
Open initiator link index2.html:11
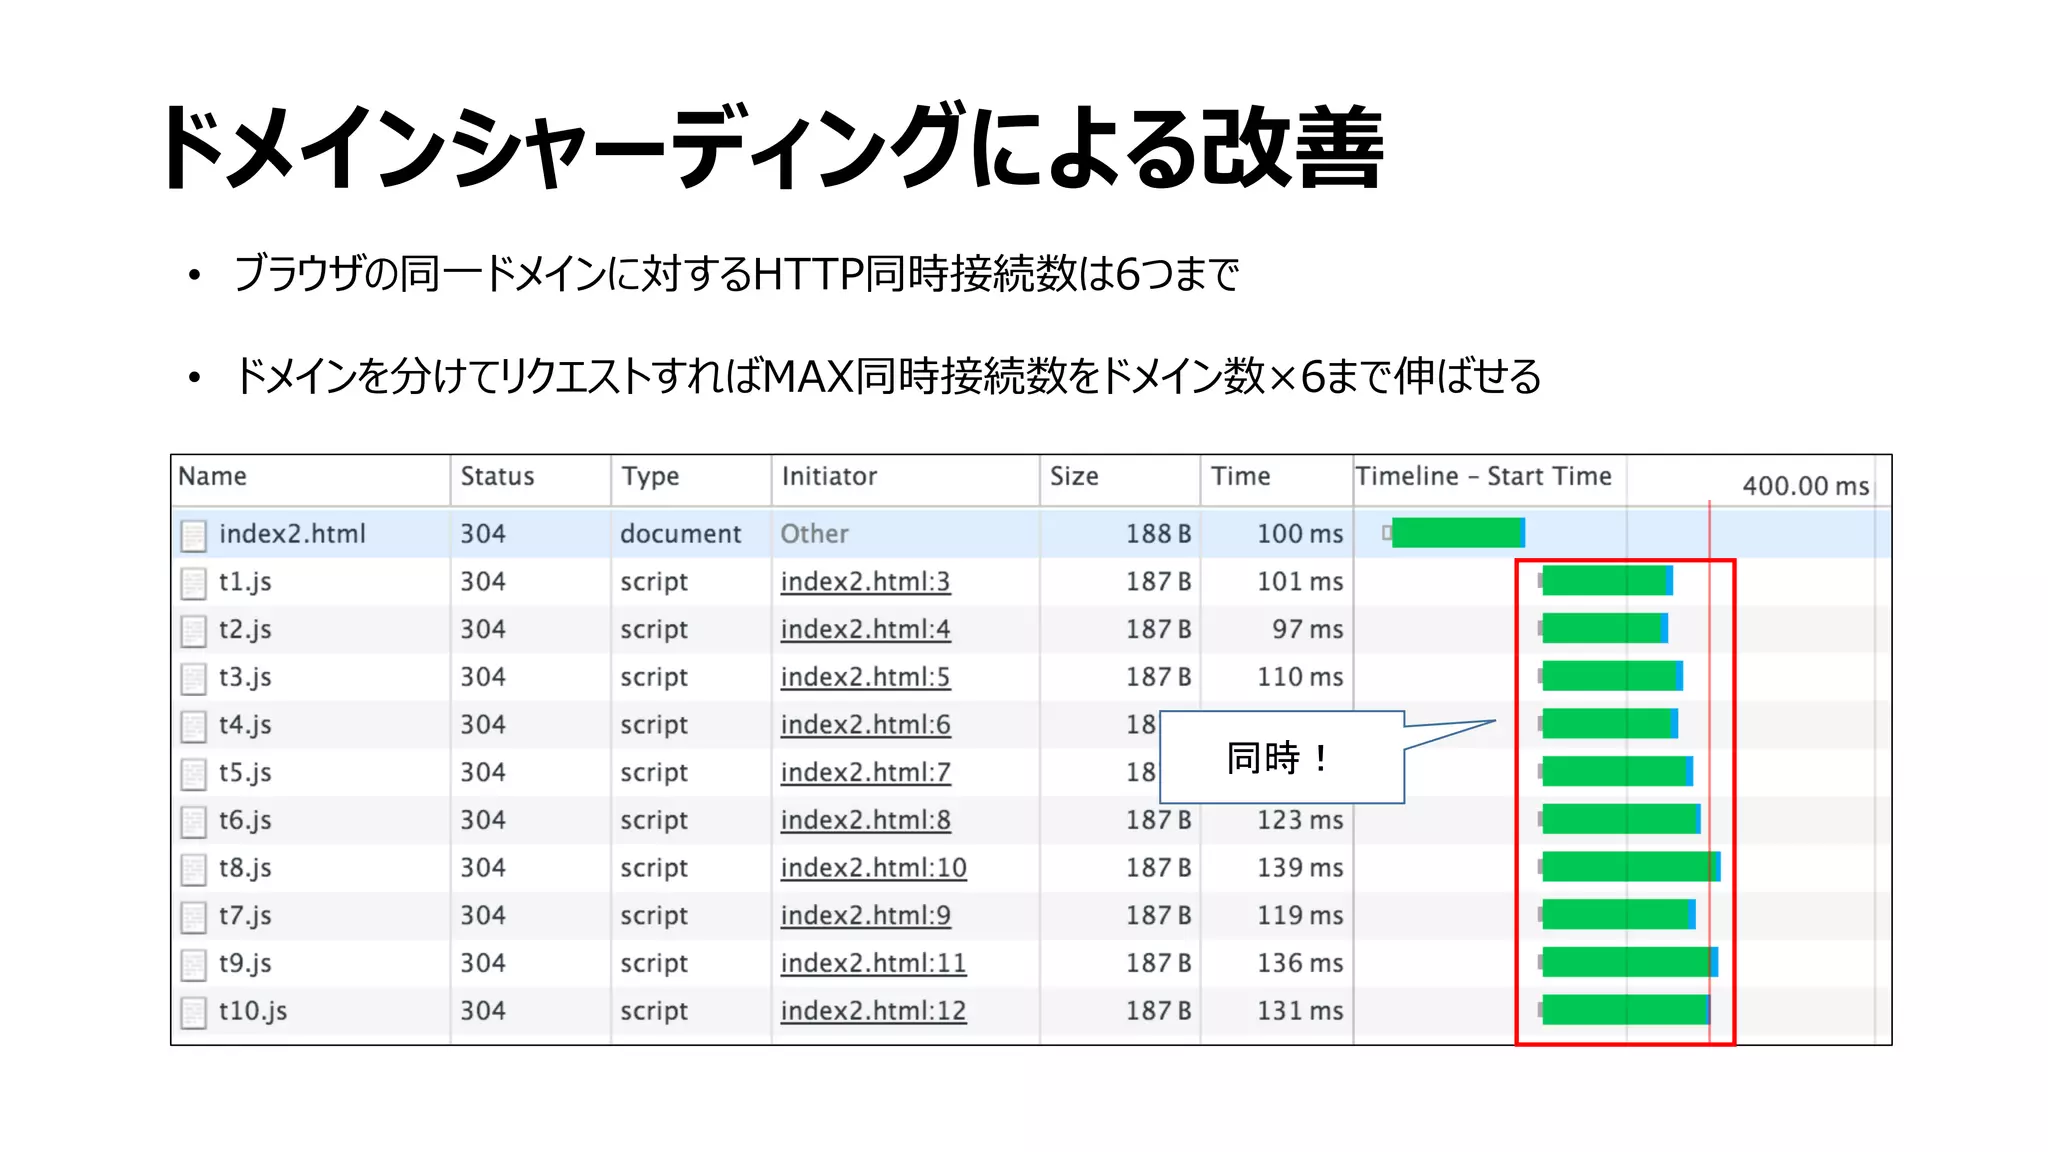[x=873, y=963]
